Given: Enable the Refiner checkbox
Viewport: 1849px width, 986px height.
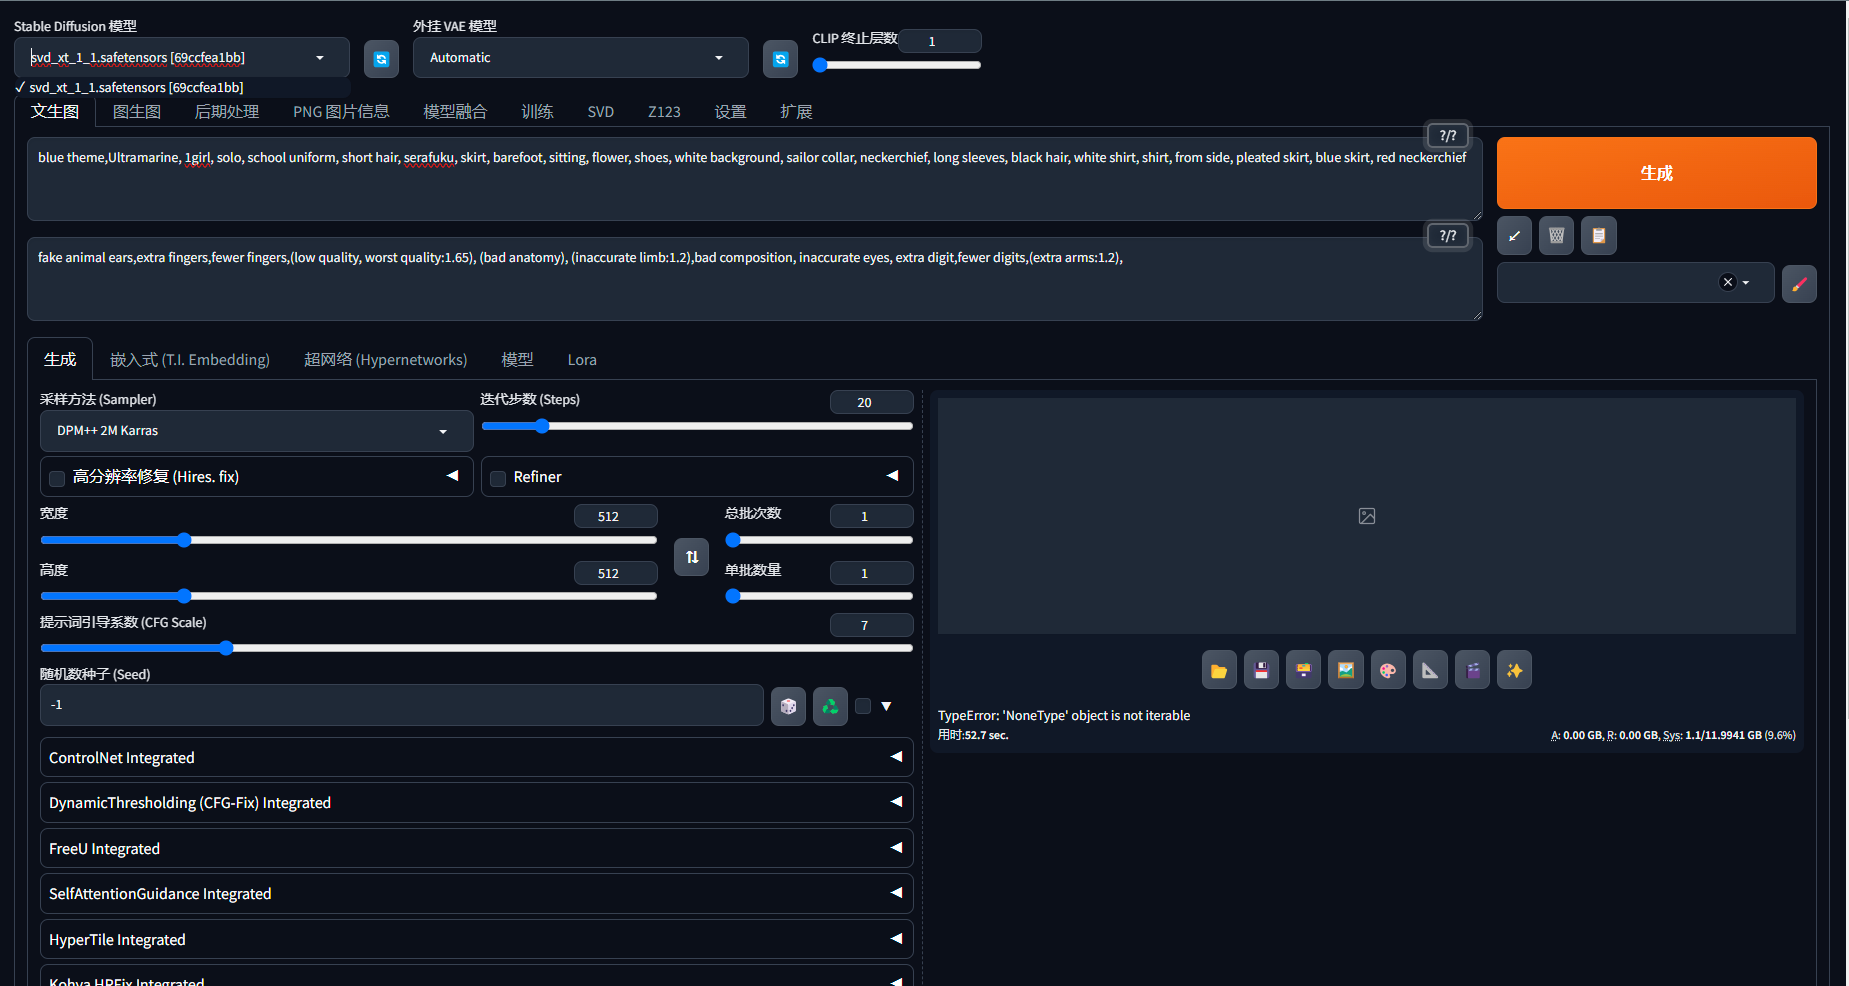Looking at the screenshot, I should (x=498, y=478).
